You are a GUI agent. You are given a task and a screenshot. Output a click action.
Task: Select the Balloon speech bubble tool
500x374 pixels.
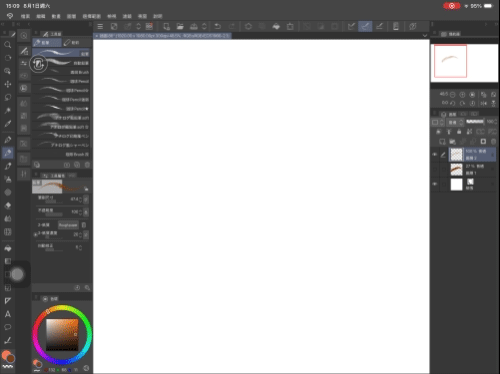[7, 327]
